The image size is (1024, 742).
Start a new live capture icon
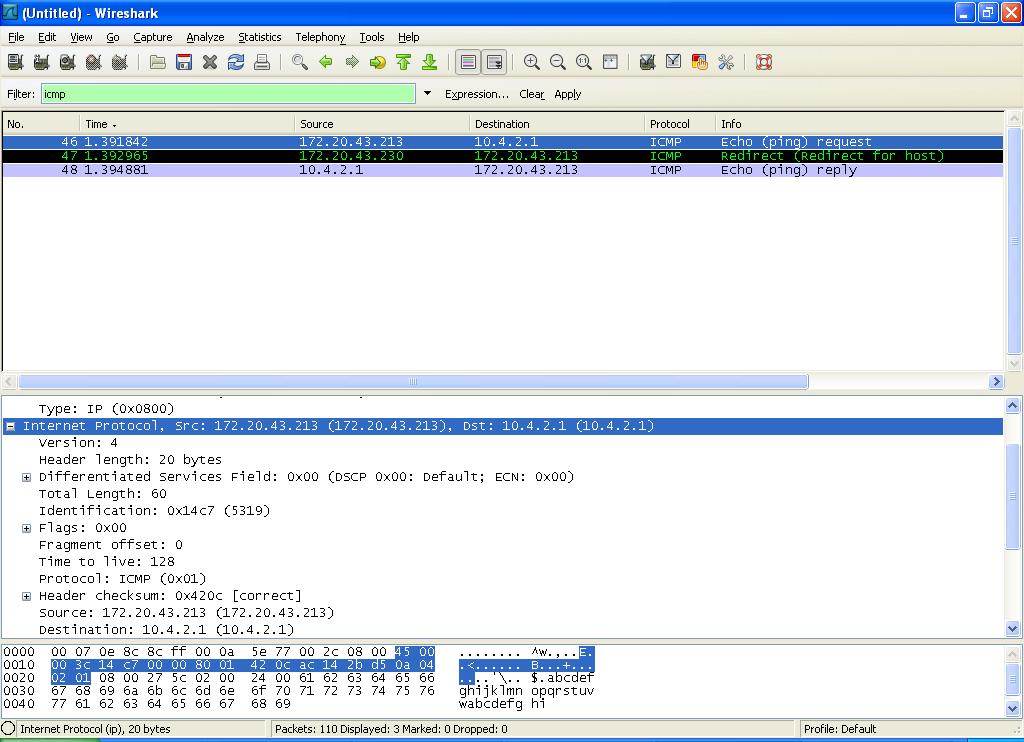[67, 62]
